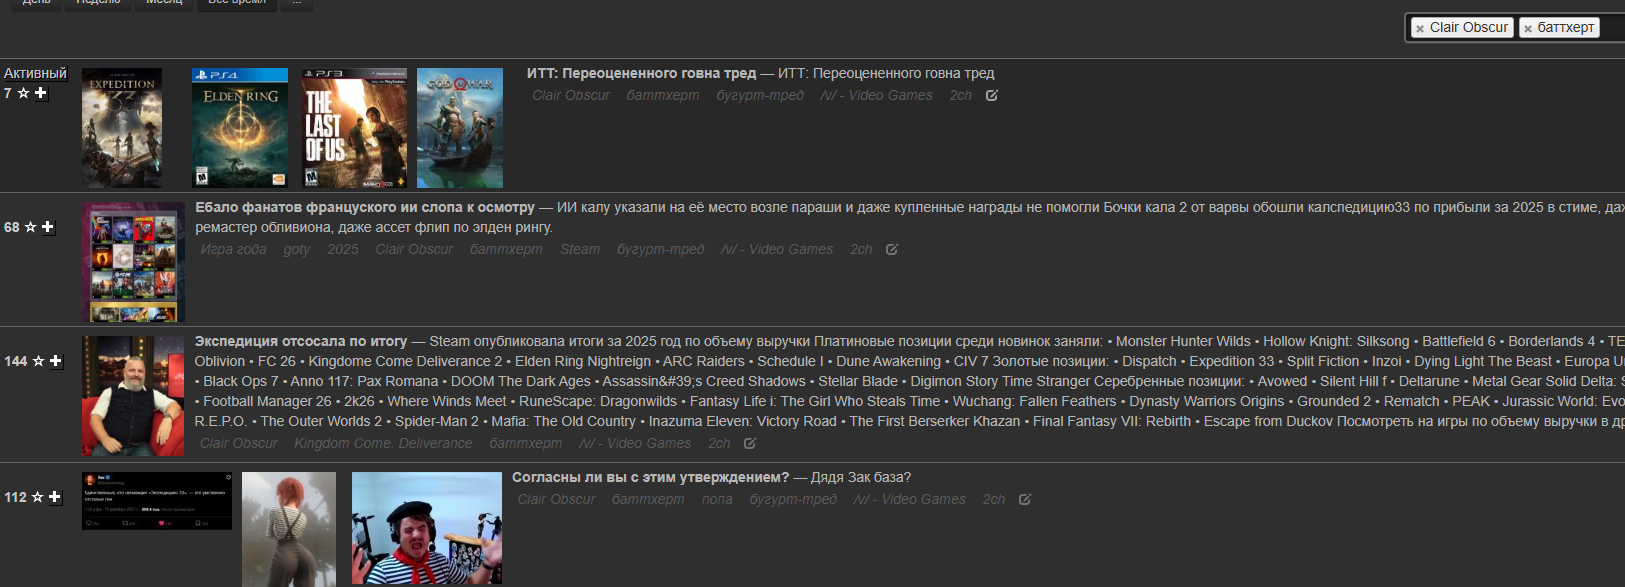Open tag editor icon for 144-post thread
The width and height of the screenshot is (1625, 587).
[x=750, y=444]
